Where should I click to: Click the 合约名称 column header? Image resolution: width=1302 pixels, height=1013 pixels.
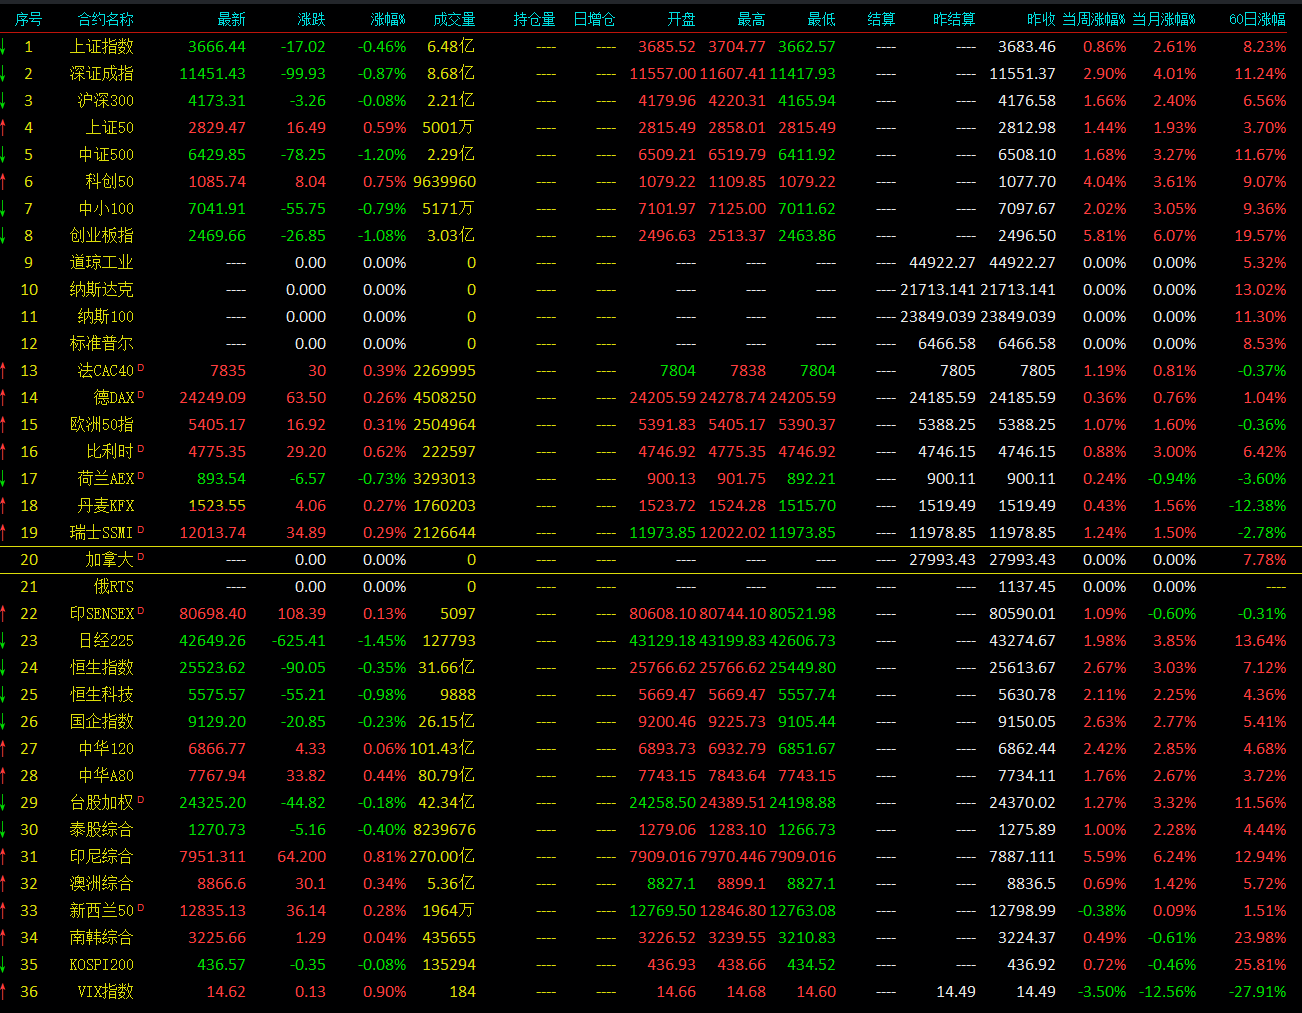click(105, 19)
